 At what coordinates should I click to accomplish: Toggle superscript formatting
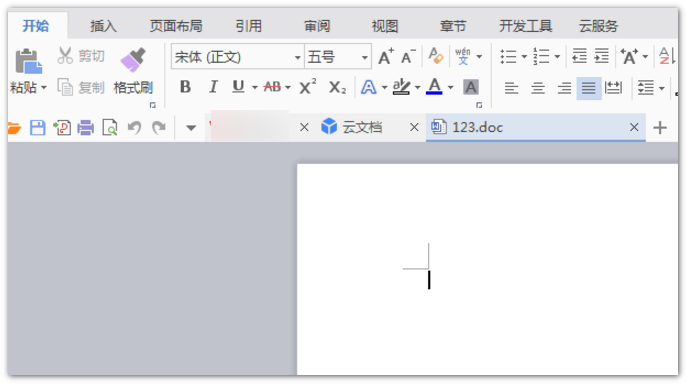[308, 87]
